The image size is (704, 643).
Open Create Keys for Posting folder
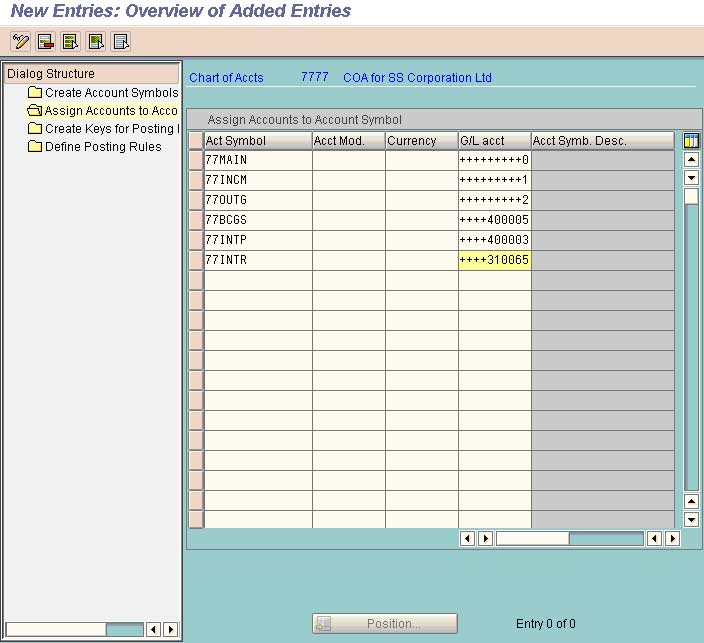click(103, 128)
